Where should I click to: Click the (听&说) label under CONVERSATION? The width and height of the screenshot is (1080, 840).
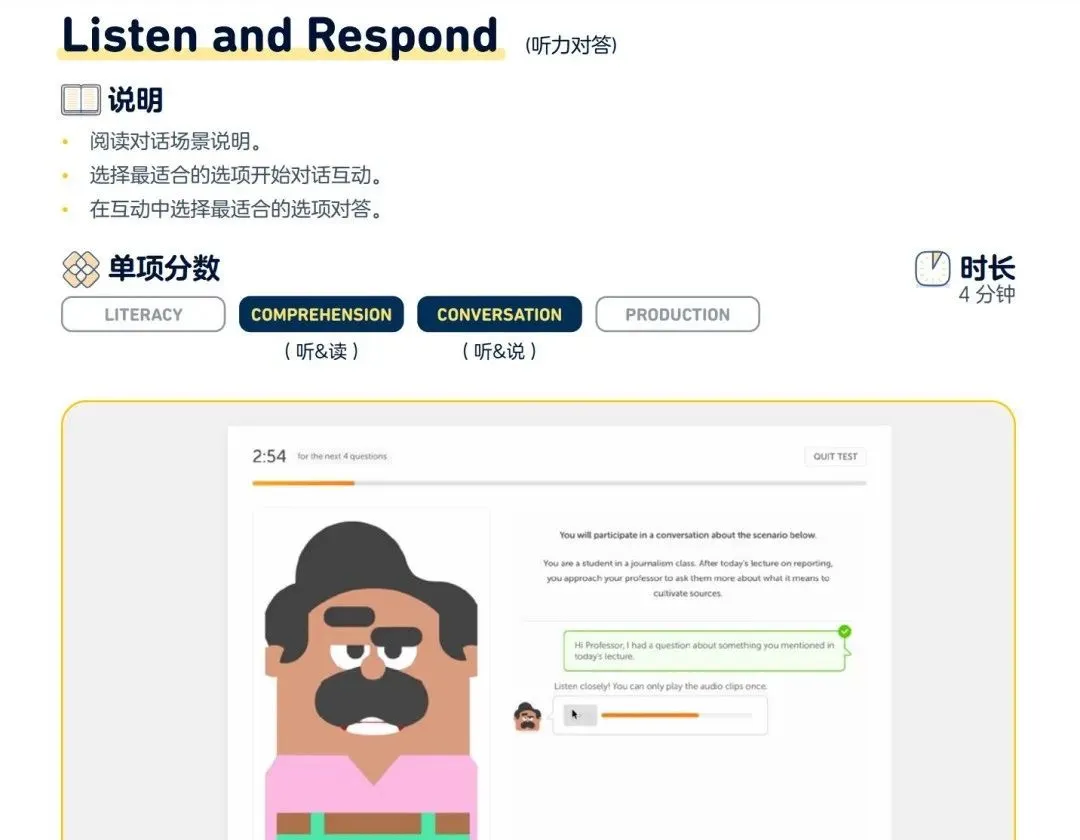click(x=499, y=351)
